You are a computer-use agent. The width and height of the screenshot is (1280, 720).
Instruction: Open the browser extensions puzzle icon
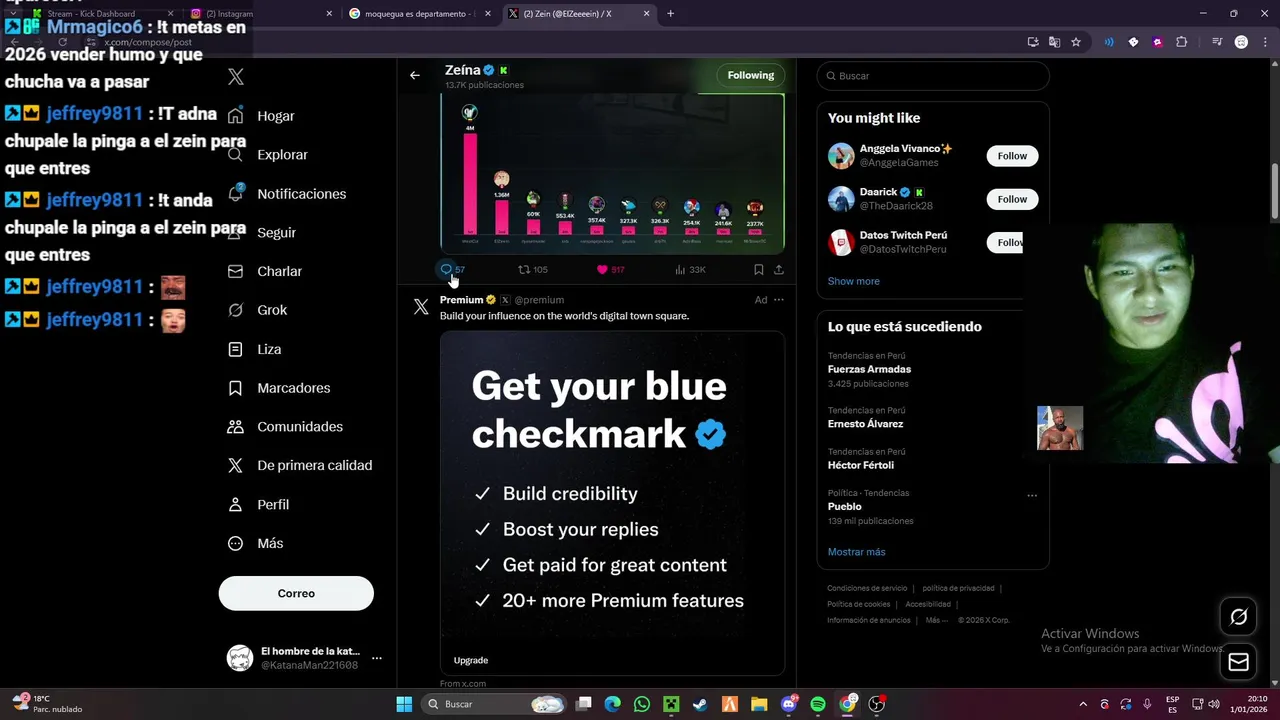1181,42
